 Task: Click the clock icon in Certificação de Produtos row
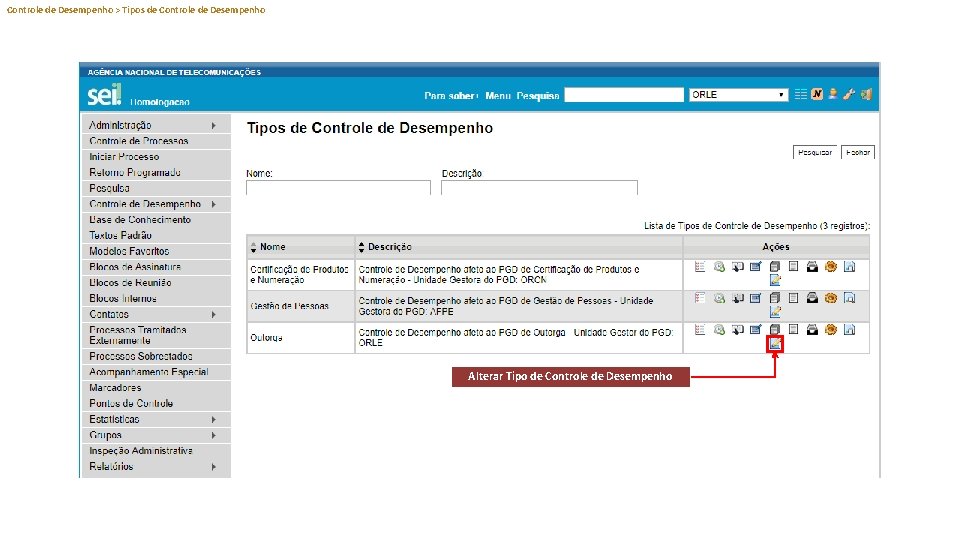tap(719, 266)
